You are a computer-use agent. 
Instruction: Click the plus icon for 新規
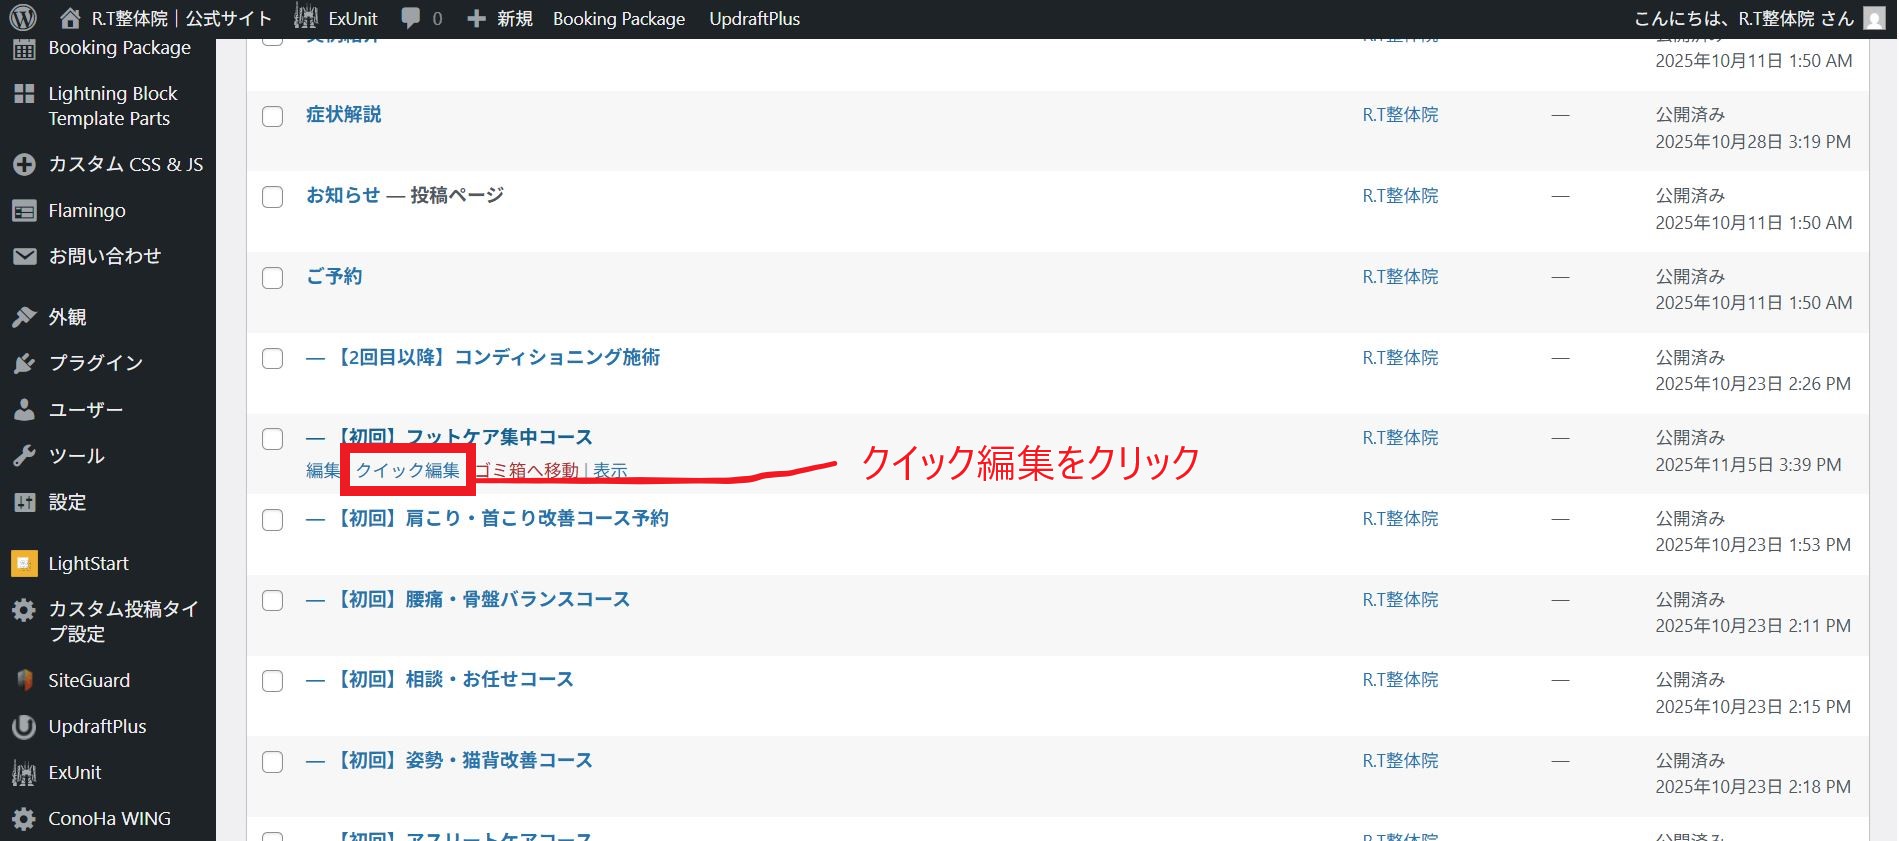(x=477, y=18)
